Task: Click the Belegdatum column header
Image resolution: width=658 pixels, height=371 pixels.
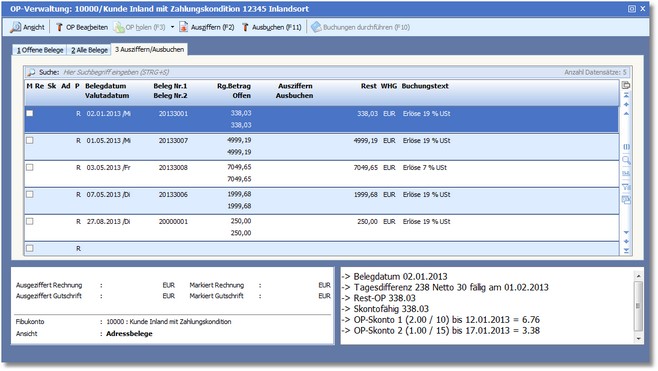Action: pos(105,86)
